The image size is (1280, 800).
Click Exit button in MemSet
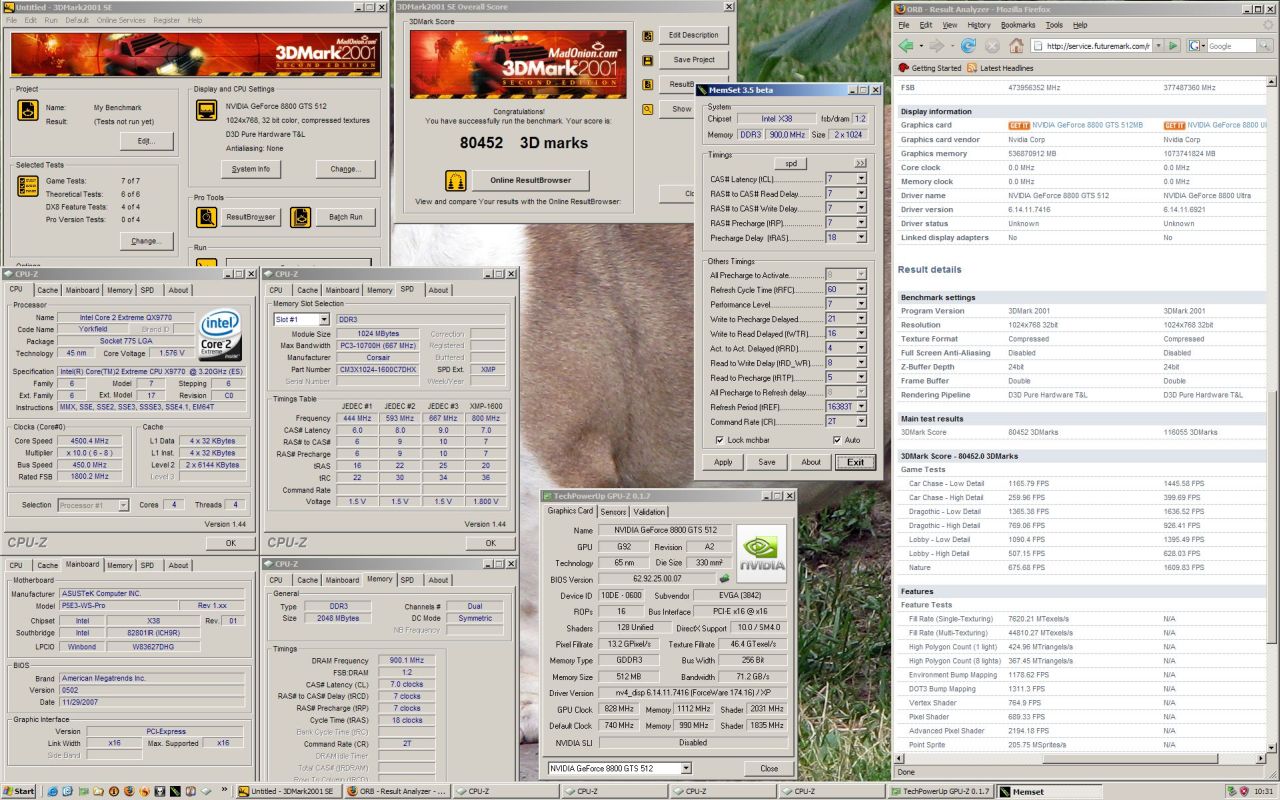point(855,462)
